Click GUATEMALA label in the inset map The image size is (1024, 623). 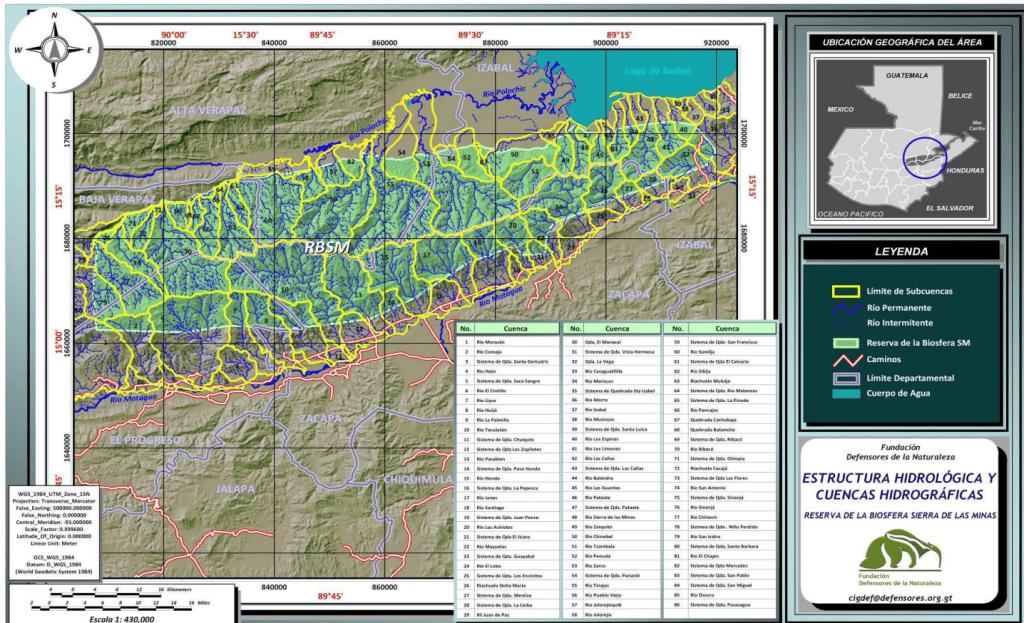tap(908, 76)
